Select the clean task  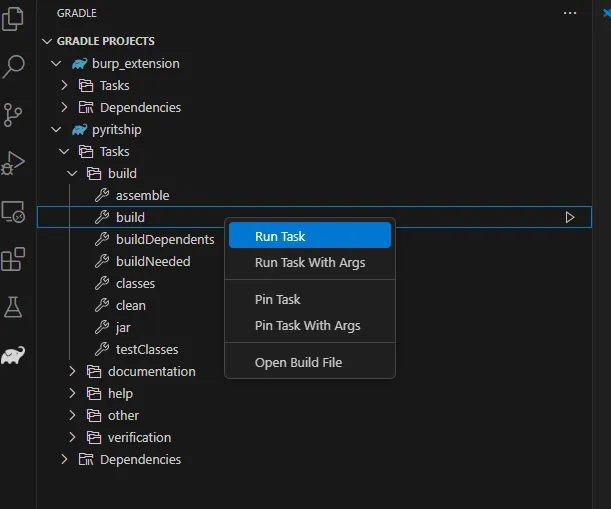point(131,305)
